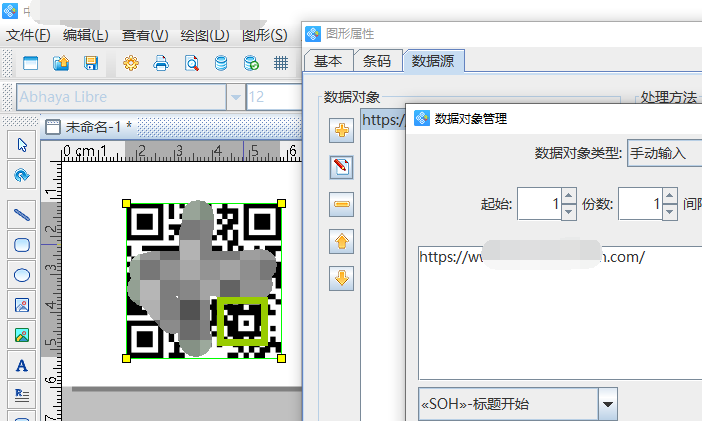
Task: Move data object up arrow icon
Action: pos(342,242)
